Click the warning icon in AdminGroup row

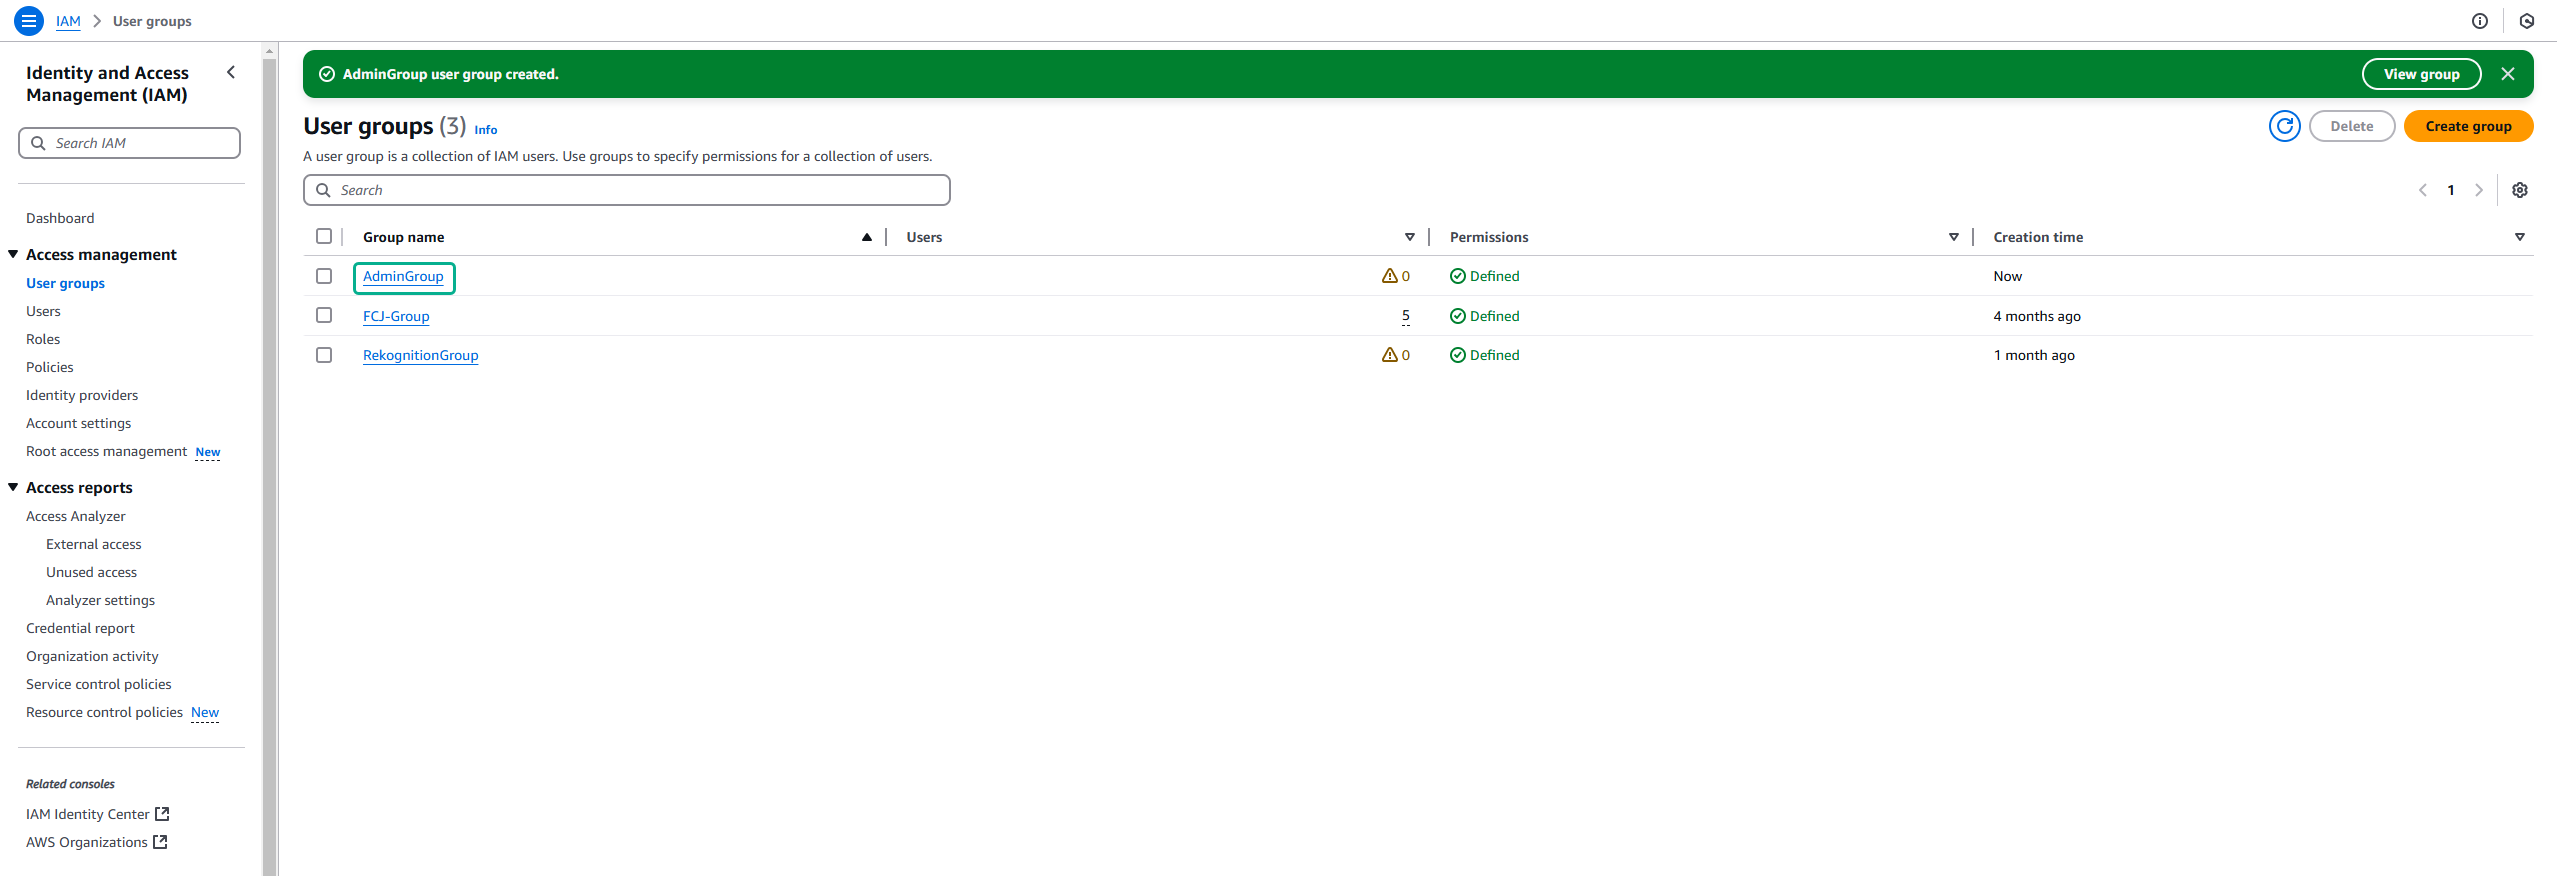click(x=1390, y=276)
